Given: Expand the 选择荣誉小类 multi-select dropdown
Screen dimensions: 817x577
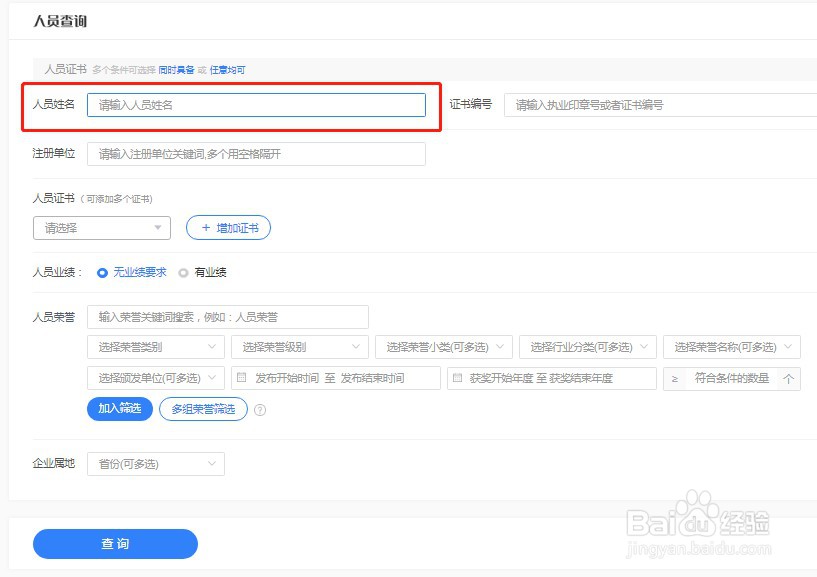Looking at the screenshot, I should (444, 347).
